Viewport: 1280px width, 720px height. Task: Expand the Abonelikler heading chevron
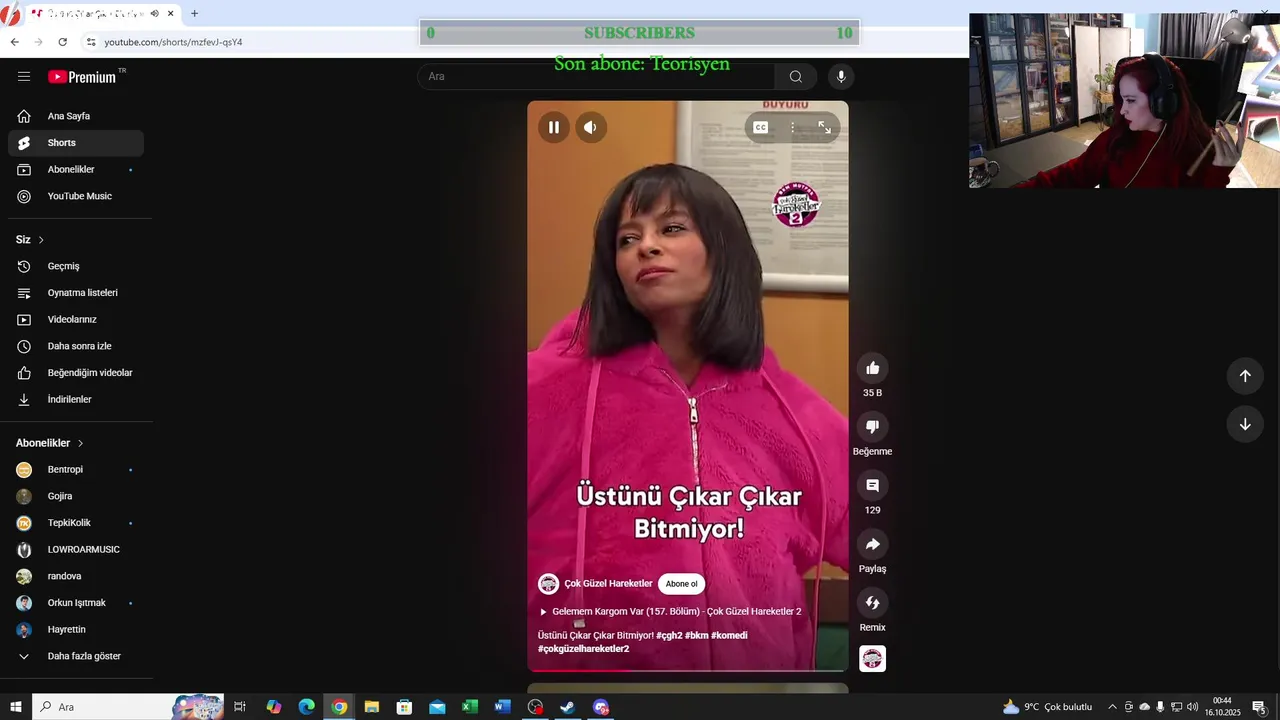pos(81,443)
